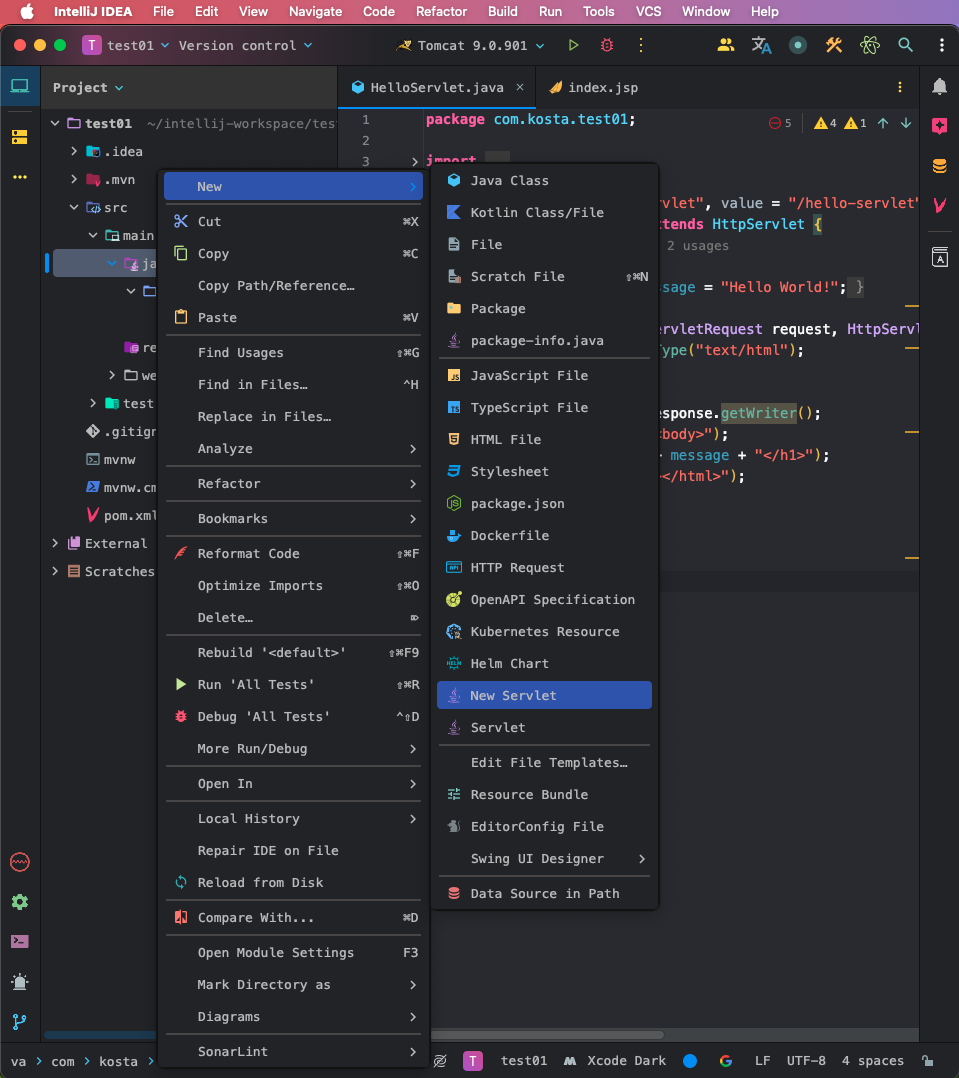The image size is (959, 1078).
Task: Create a new Package
Action: click(544, 308)
